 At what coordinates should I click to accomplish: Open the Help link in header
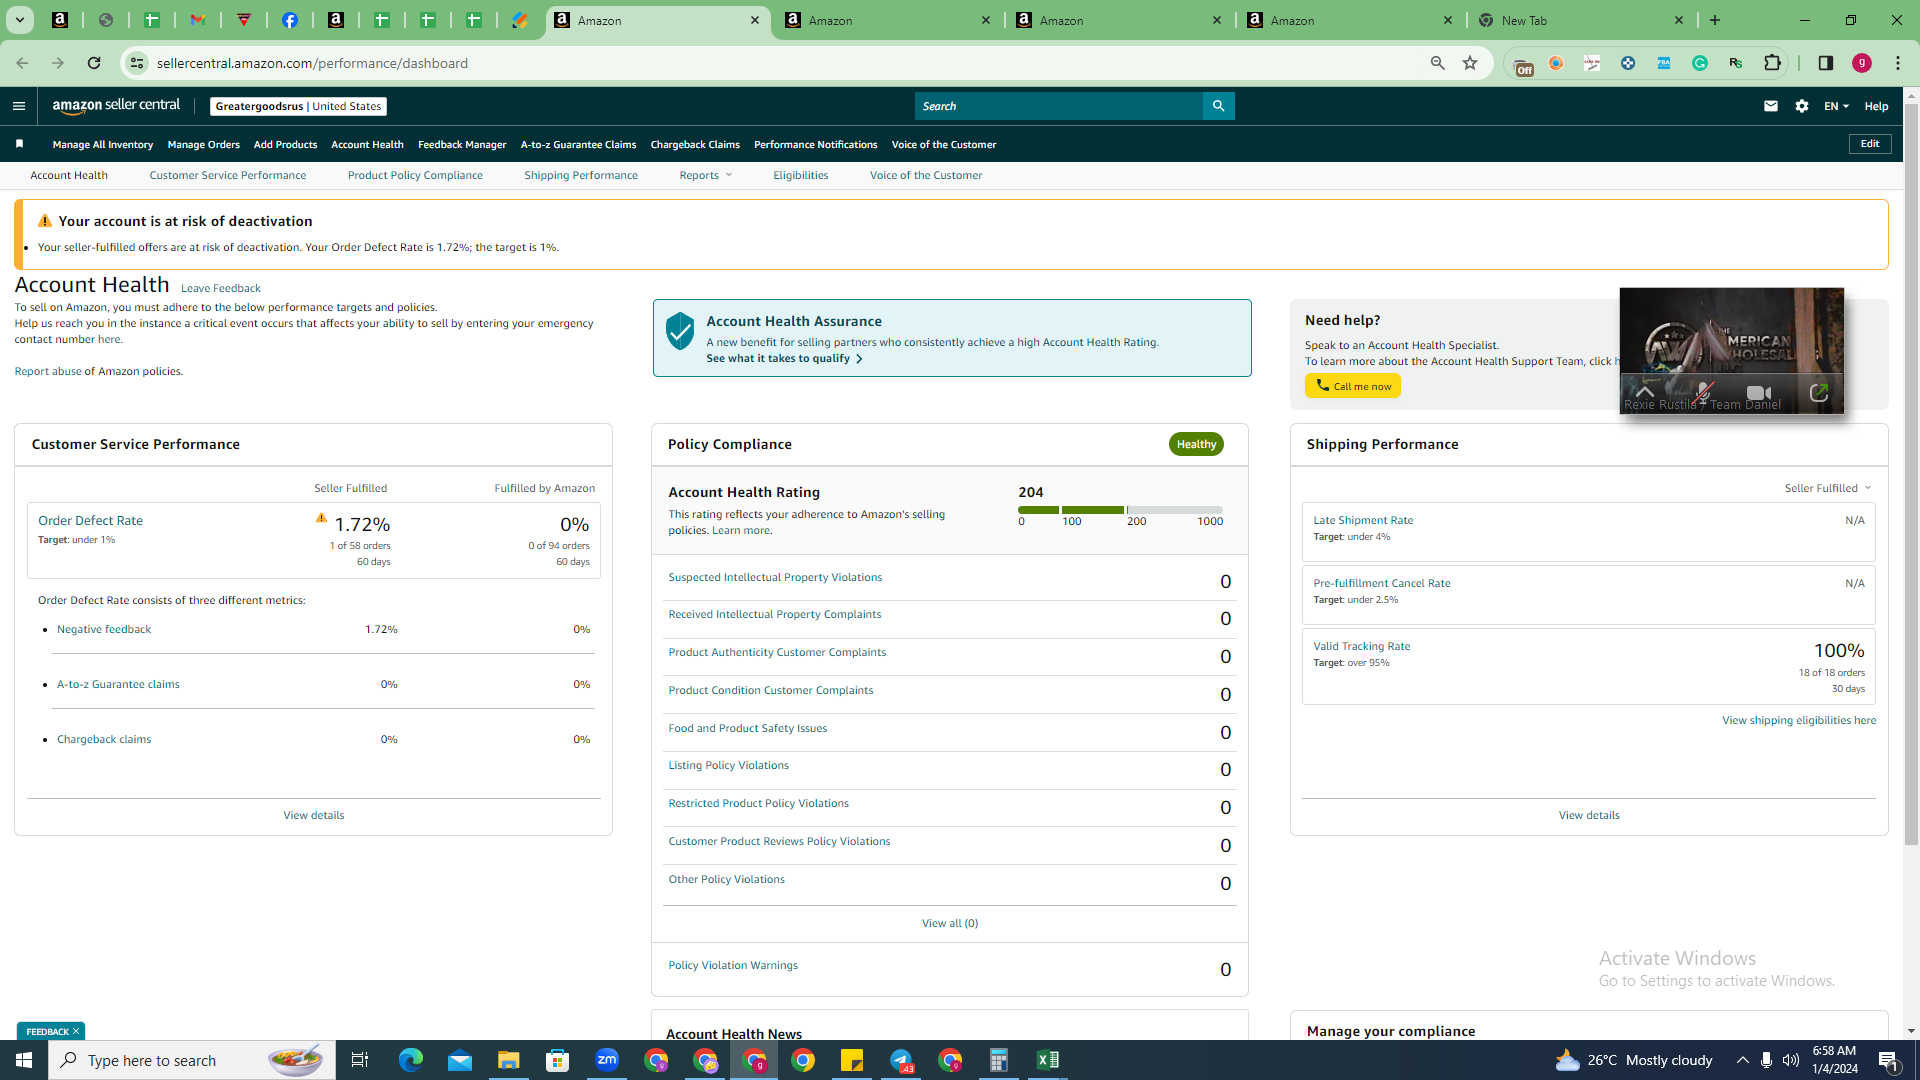1876,106
